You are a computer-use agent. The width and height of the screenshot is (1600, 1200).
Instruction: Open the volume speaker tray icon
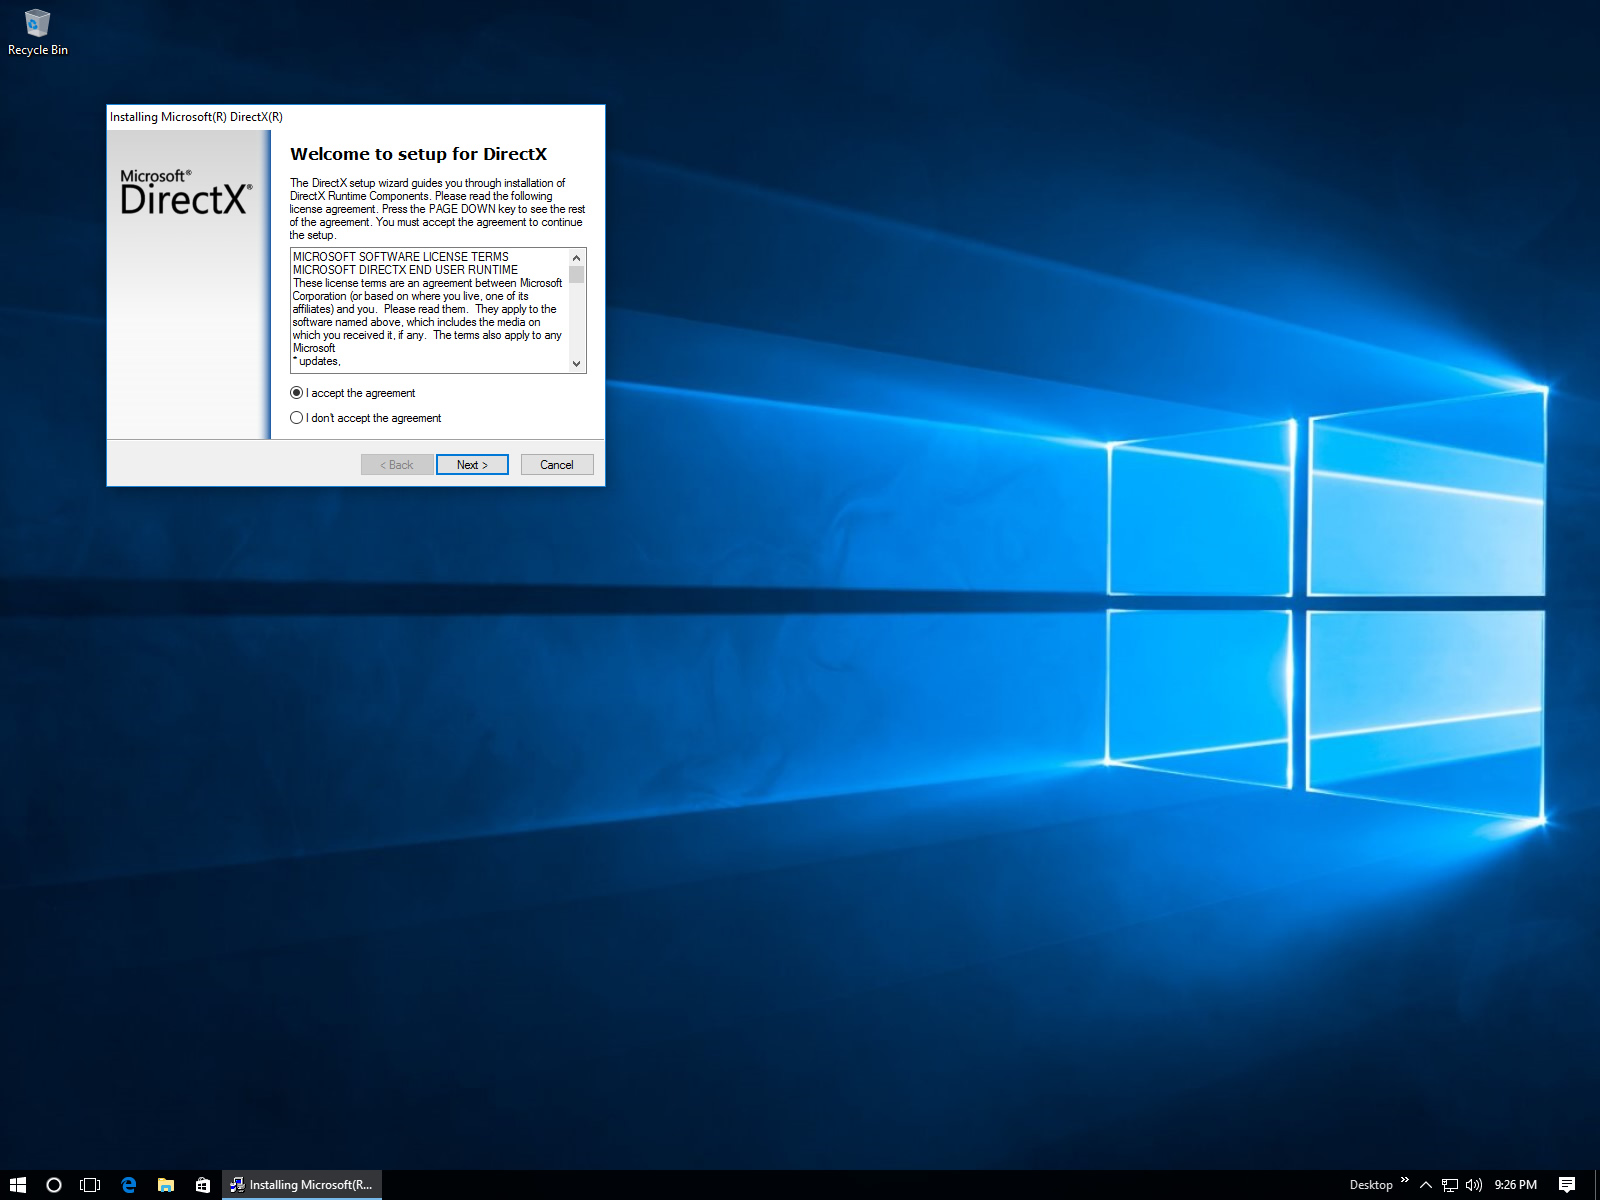tap(1474, 1185)
